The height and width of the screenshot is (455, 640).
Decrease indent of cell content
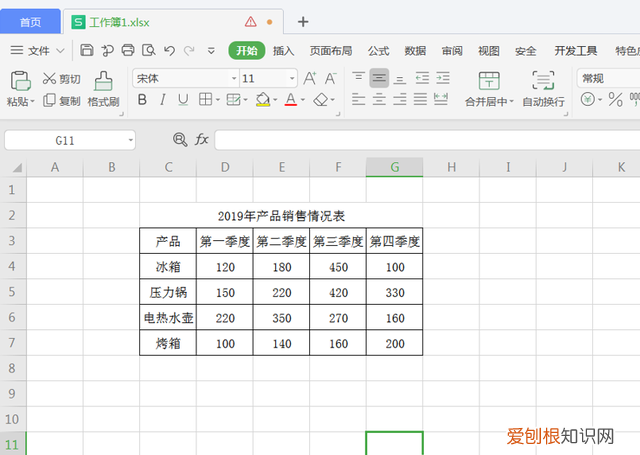[x=422, y=78]
